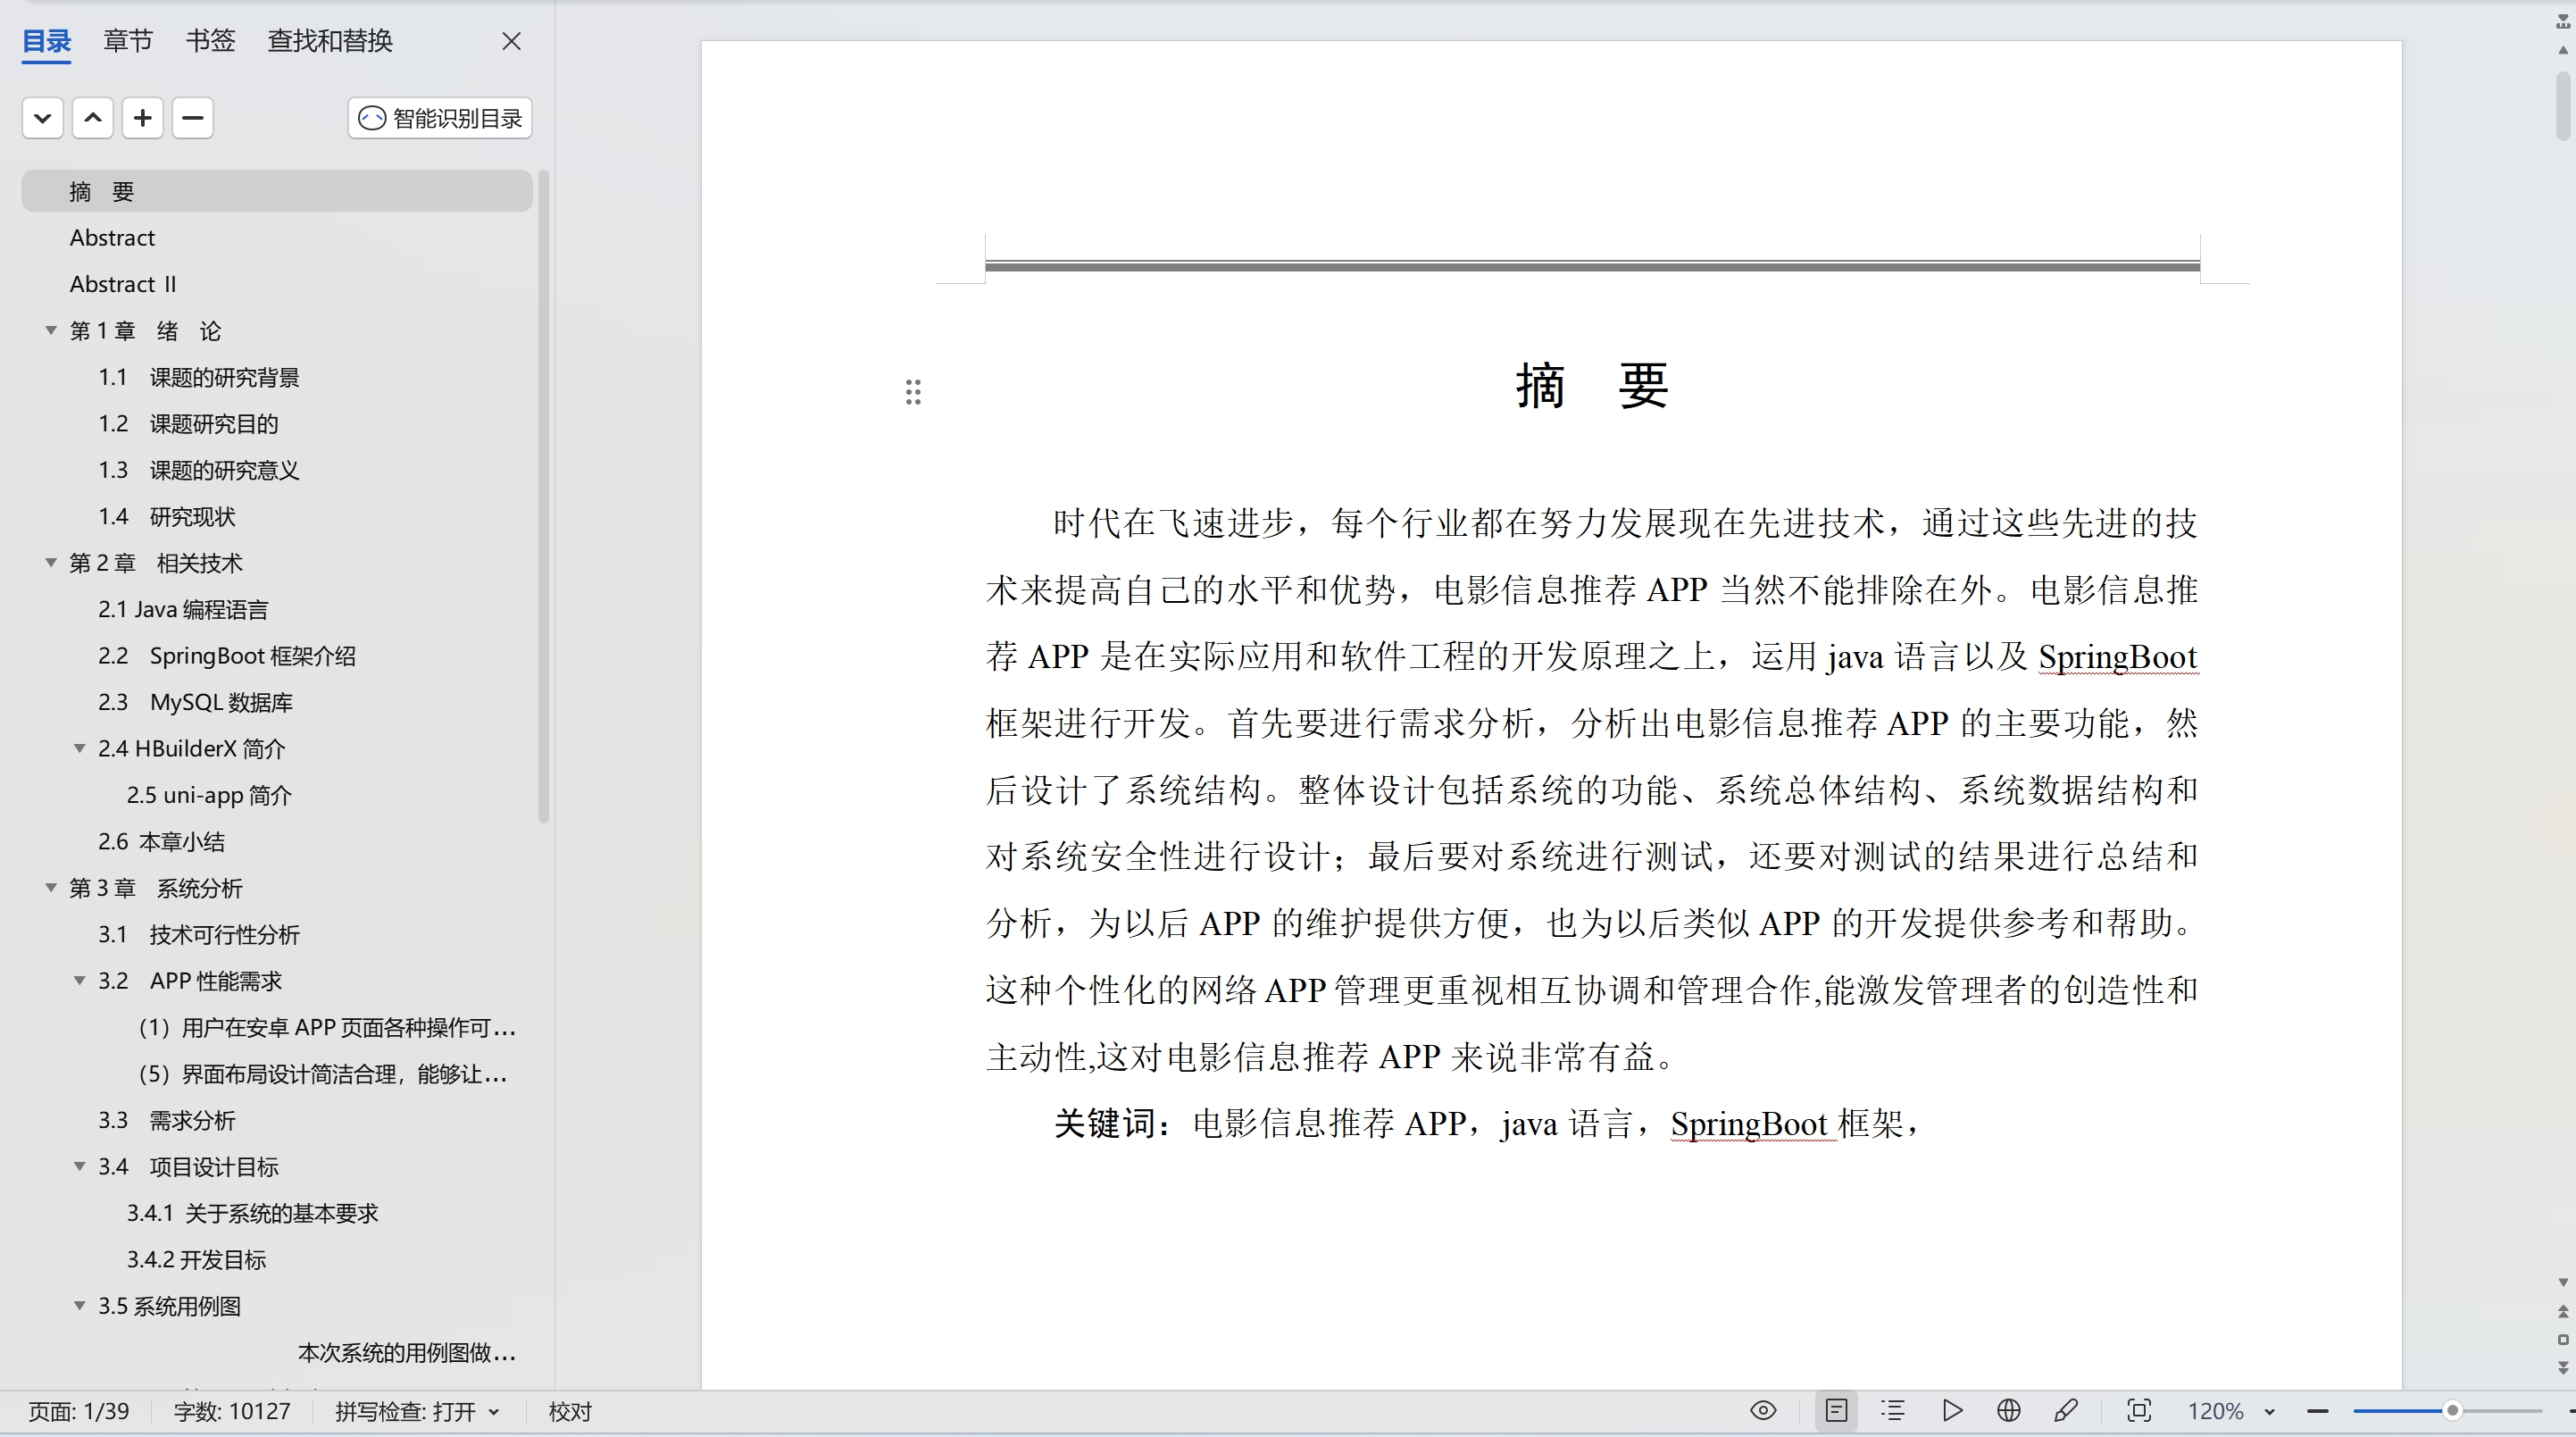This screenshot has height=1437, width=2576.
Task: Open reading eye-protection mode in status bar
Action: click(x=1761, y=1410)
